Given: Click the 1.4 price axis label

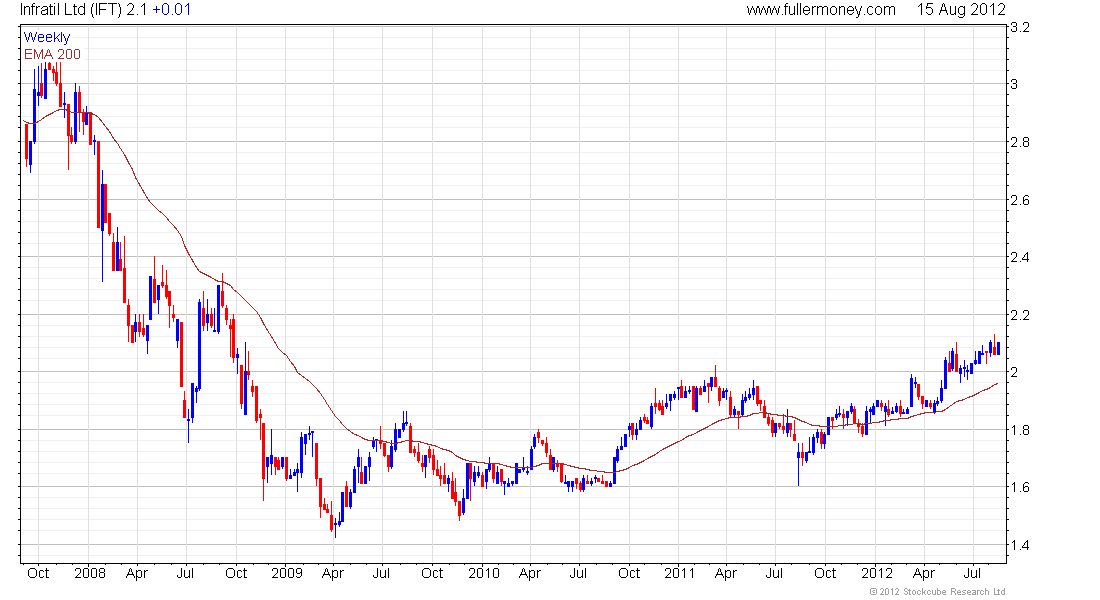Looking at the screenshot, I should 1019,545.
